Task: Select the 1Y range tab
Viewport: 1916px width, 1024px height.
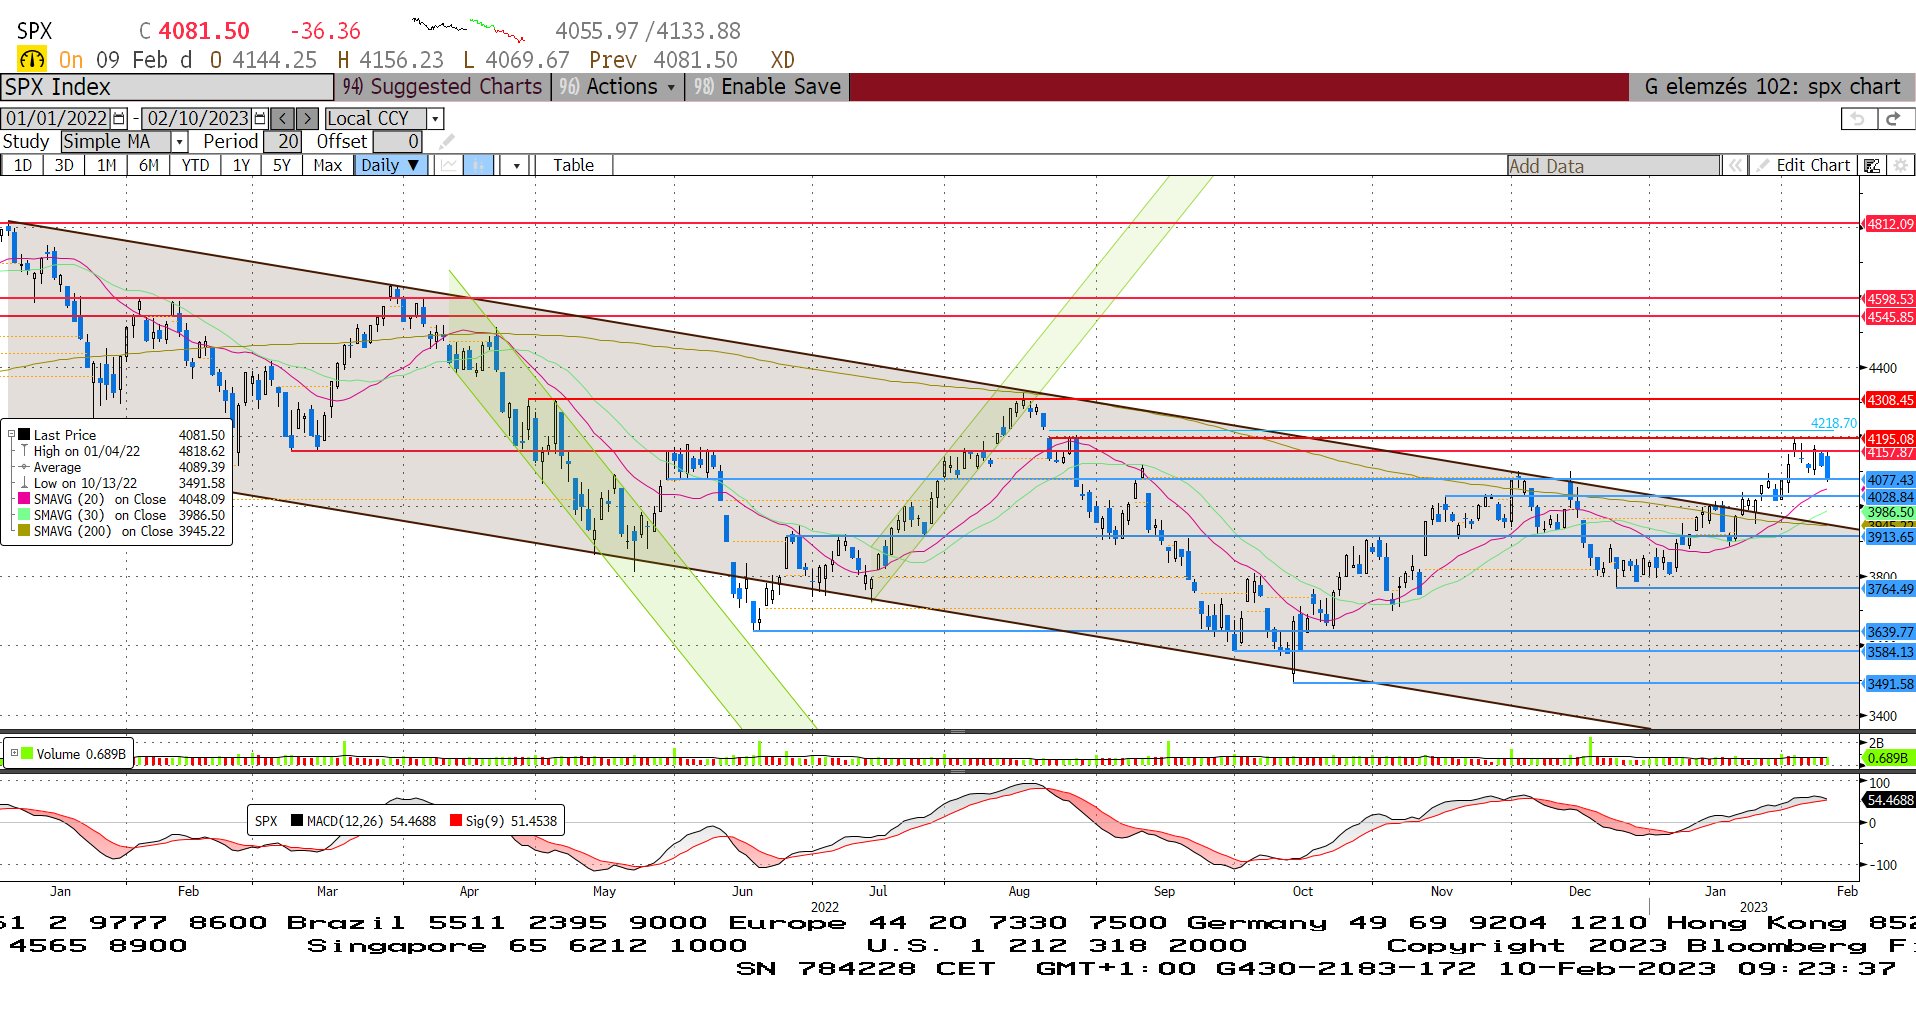Action: click(241, 165)
